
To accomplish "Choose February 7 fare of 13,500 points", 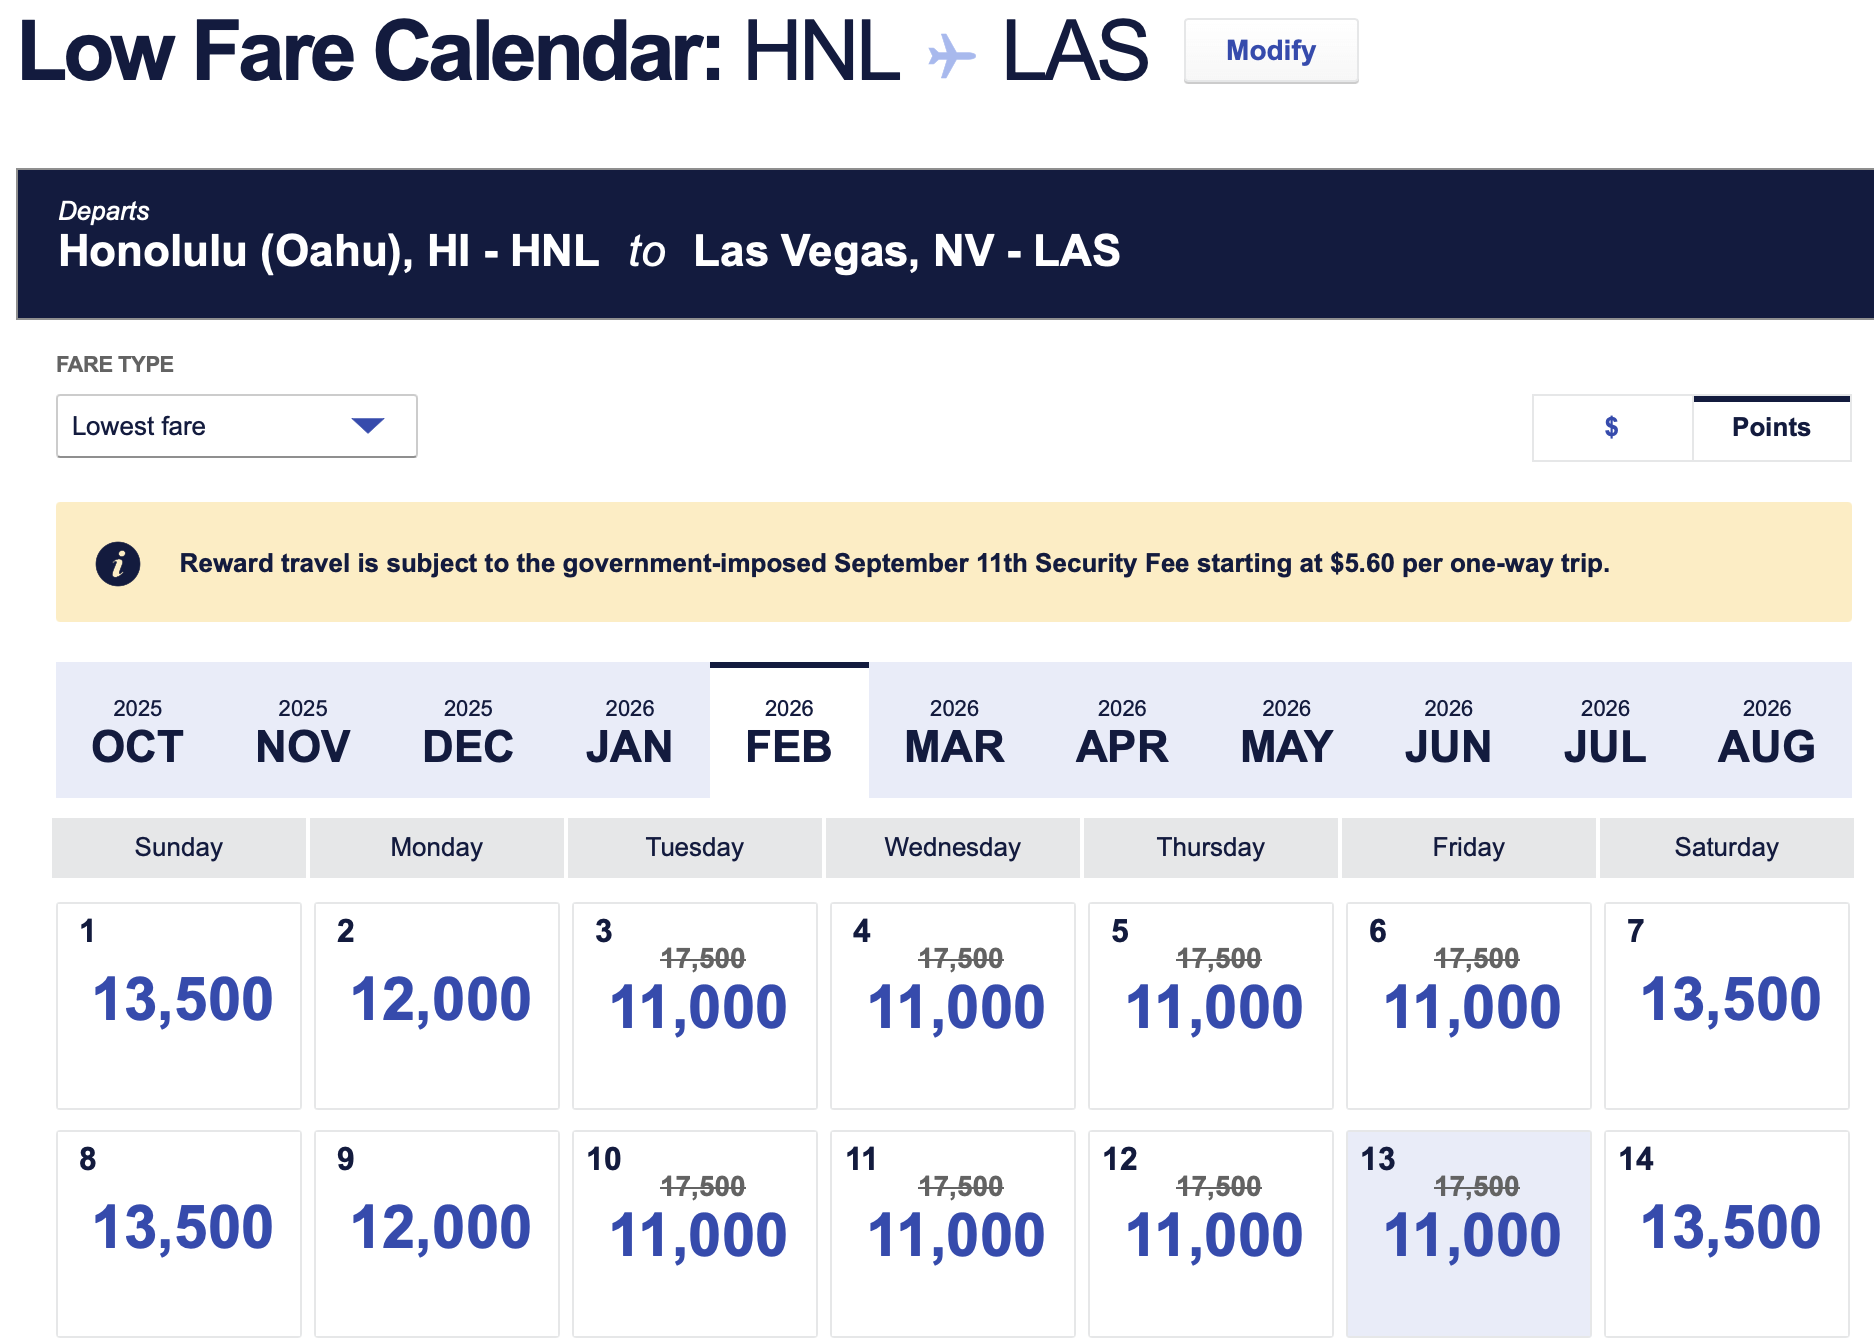I will [1727, 1006].
